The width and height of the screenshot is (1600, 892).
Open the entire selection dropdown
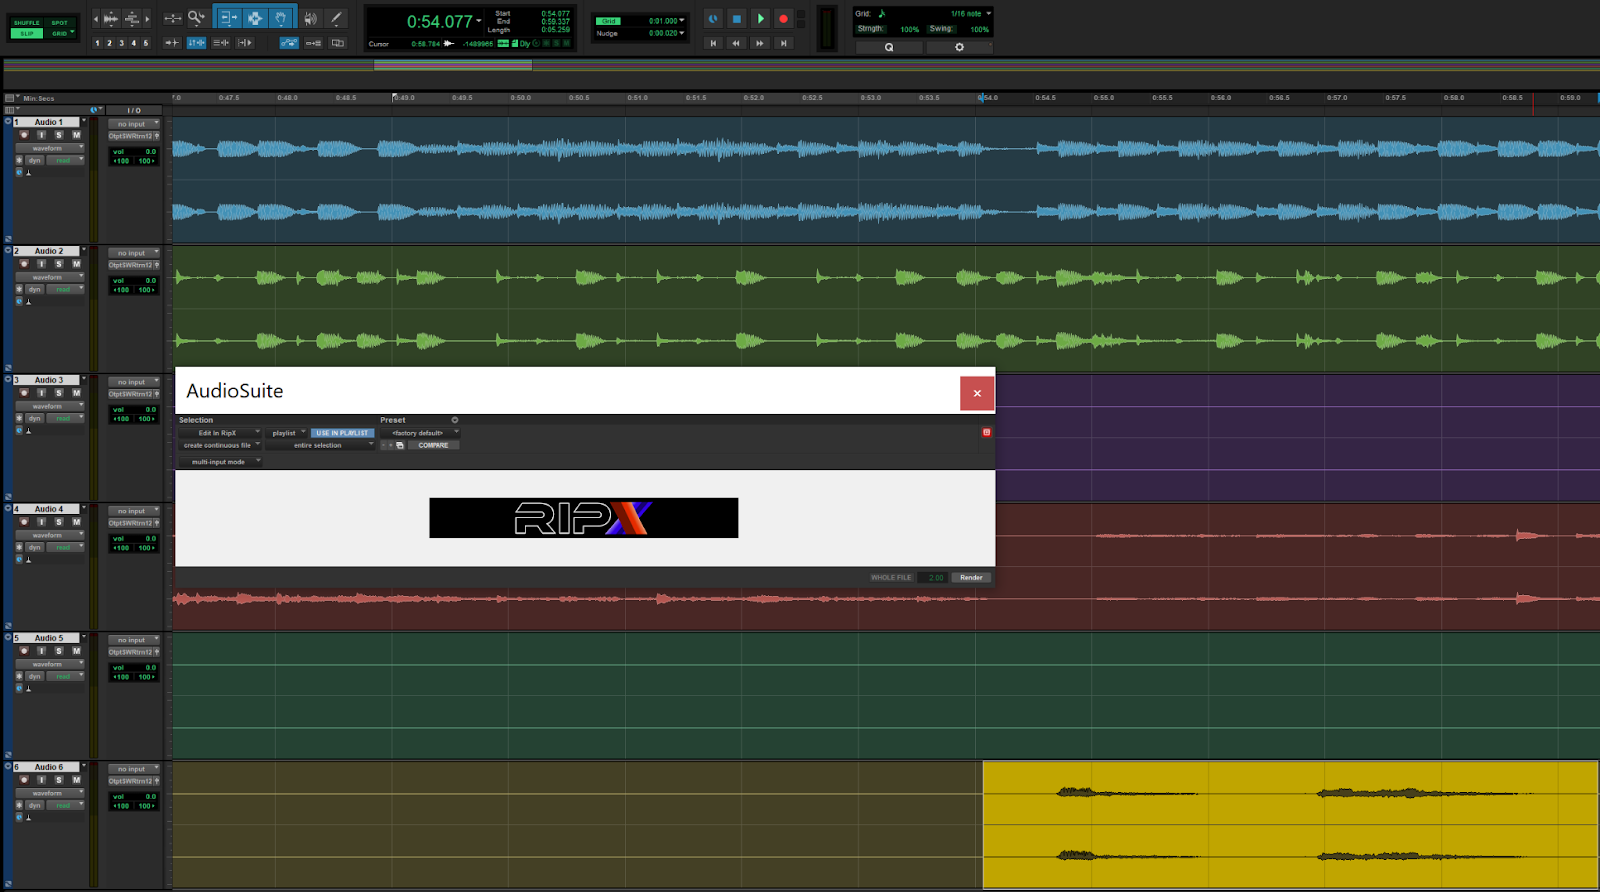coord(320,445)
